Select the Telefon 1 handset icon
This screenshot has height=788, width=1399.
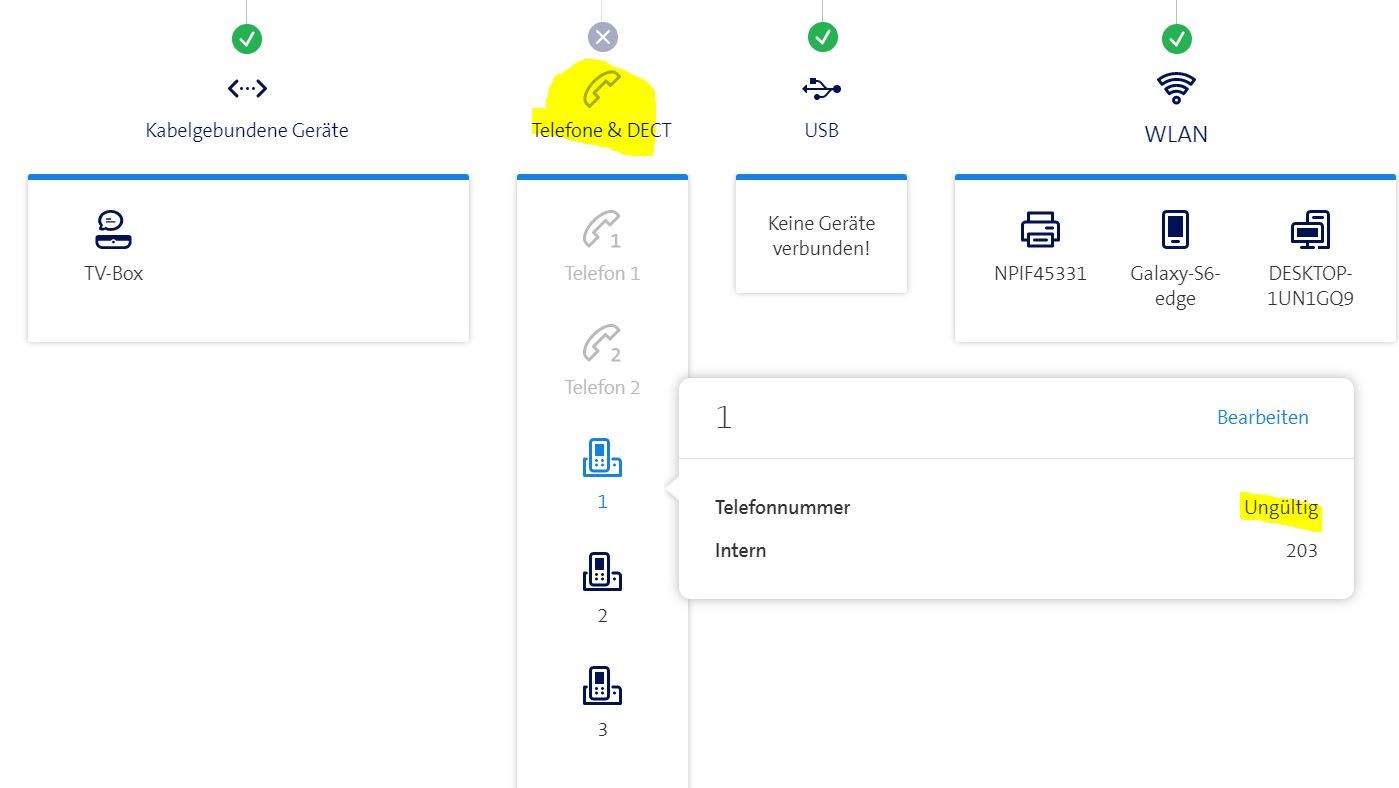601,230
